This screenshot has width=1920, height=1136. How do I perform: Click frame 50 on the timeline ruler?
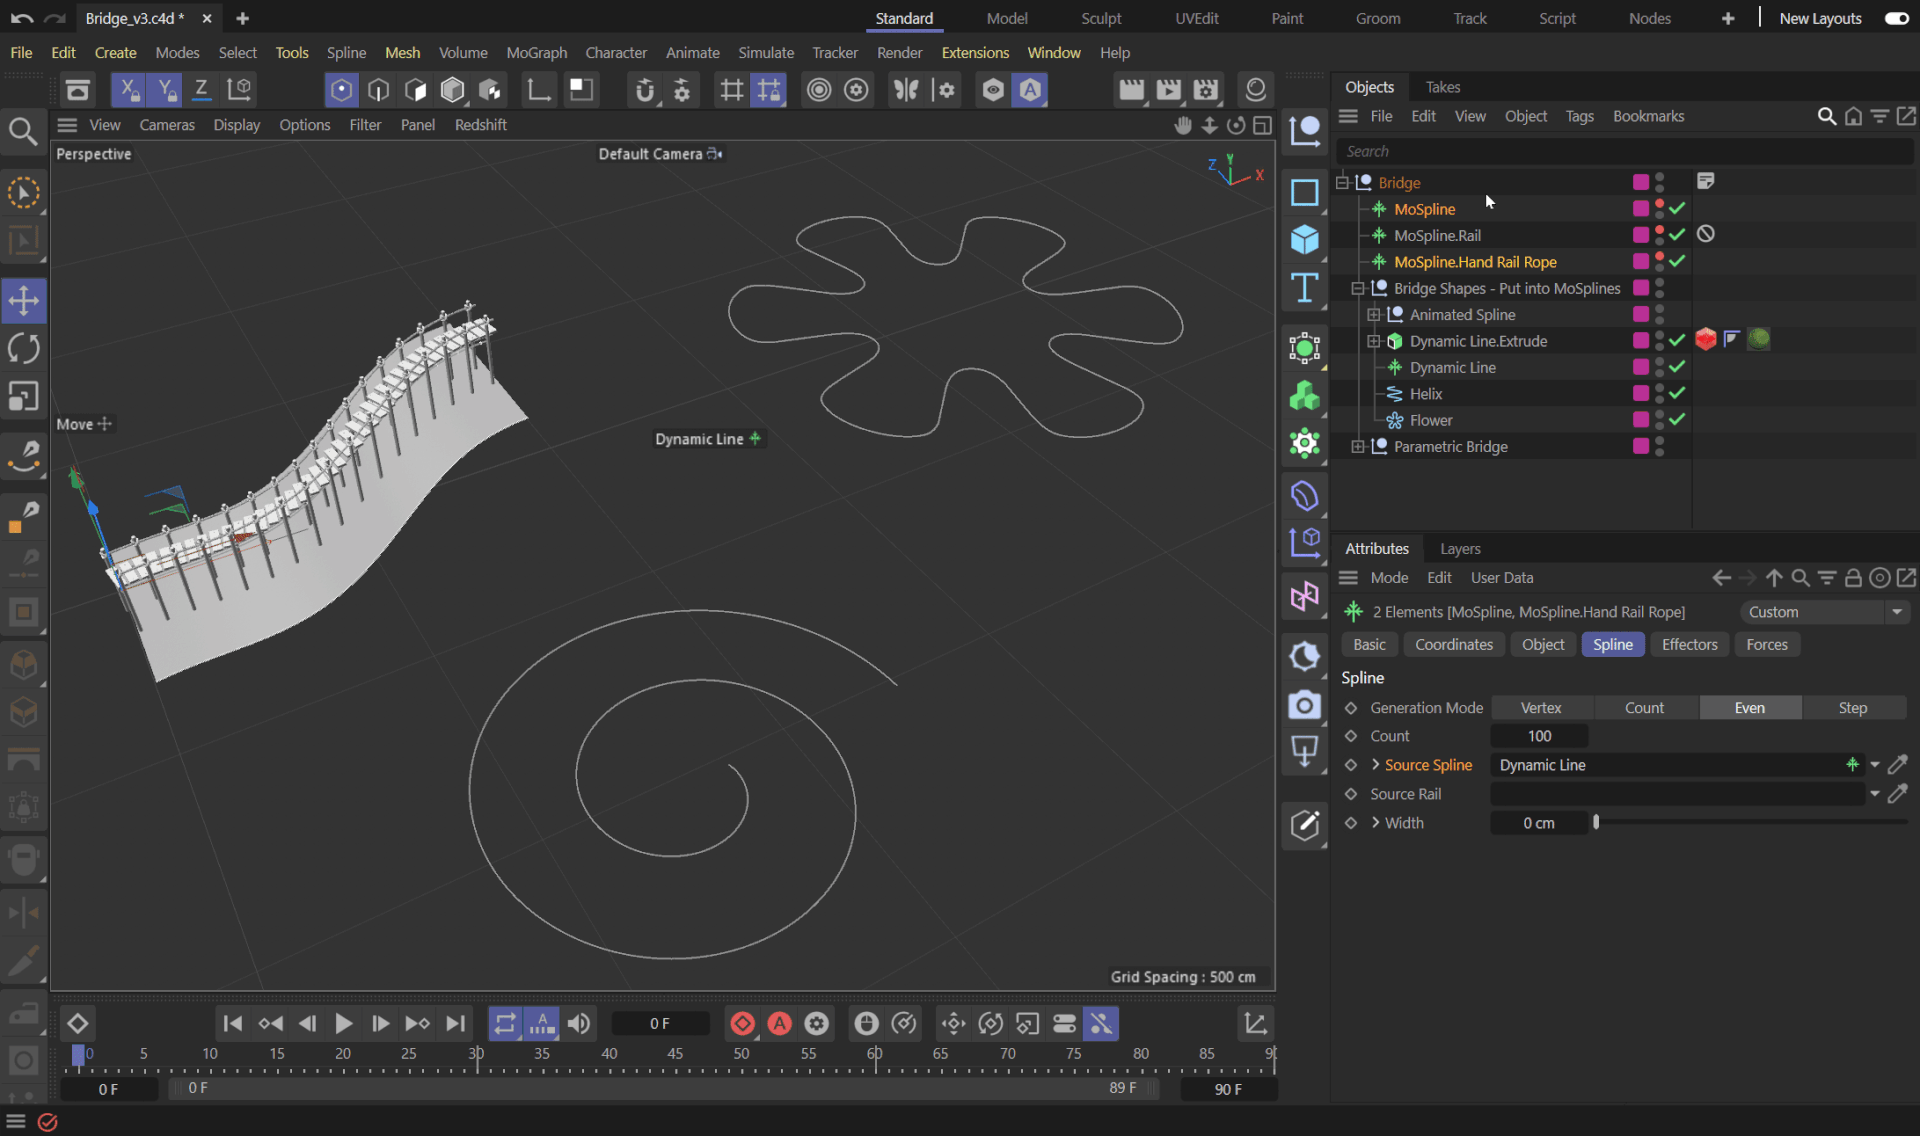(741, 1054)
